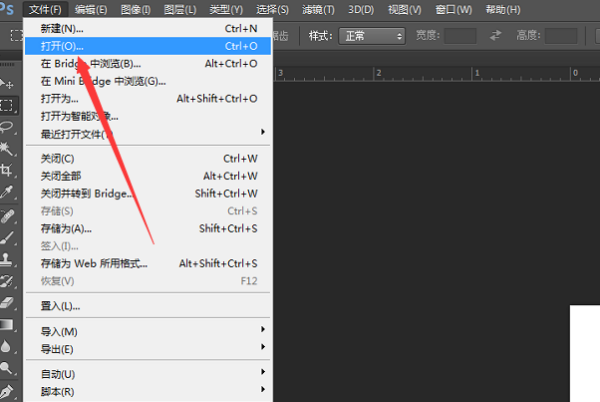
Task: Choose 存储为(A)... menu entry
Action: coord(148,229)
